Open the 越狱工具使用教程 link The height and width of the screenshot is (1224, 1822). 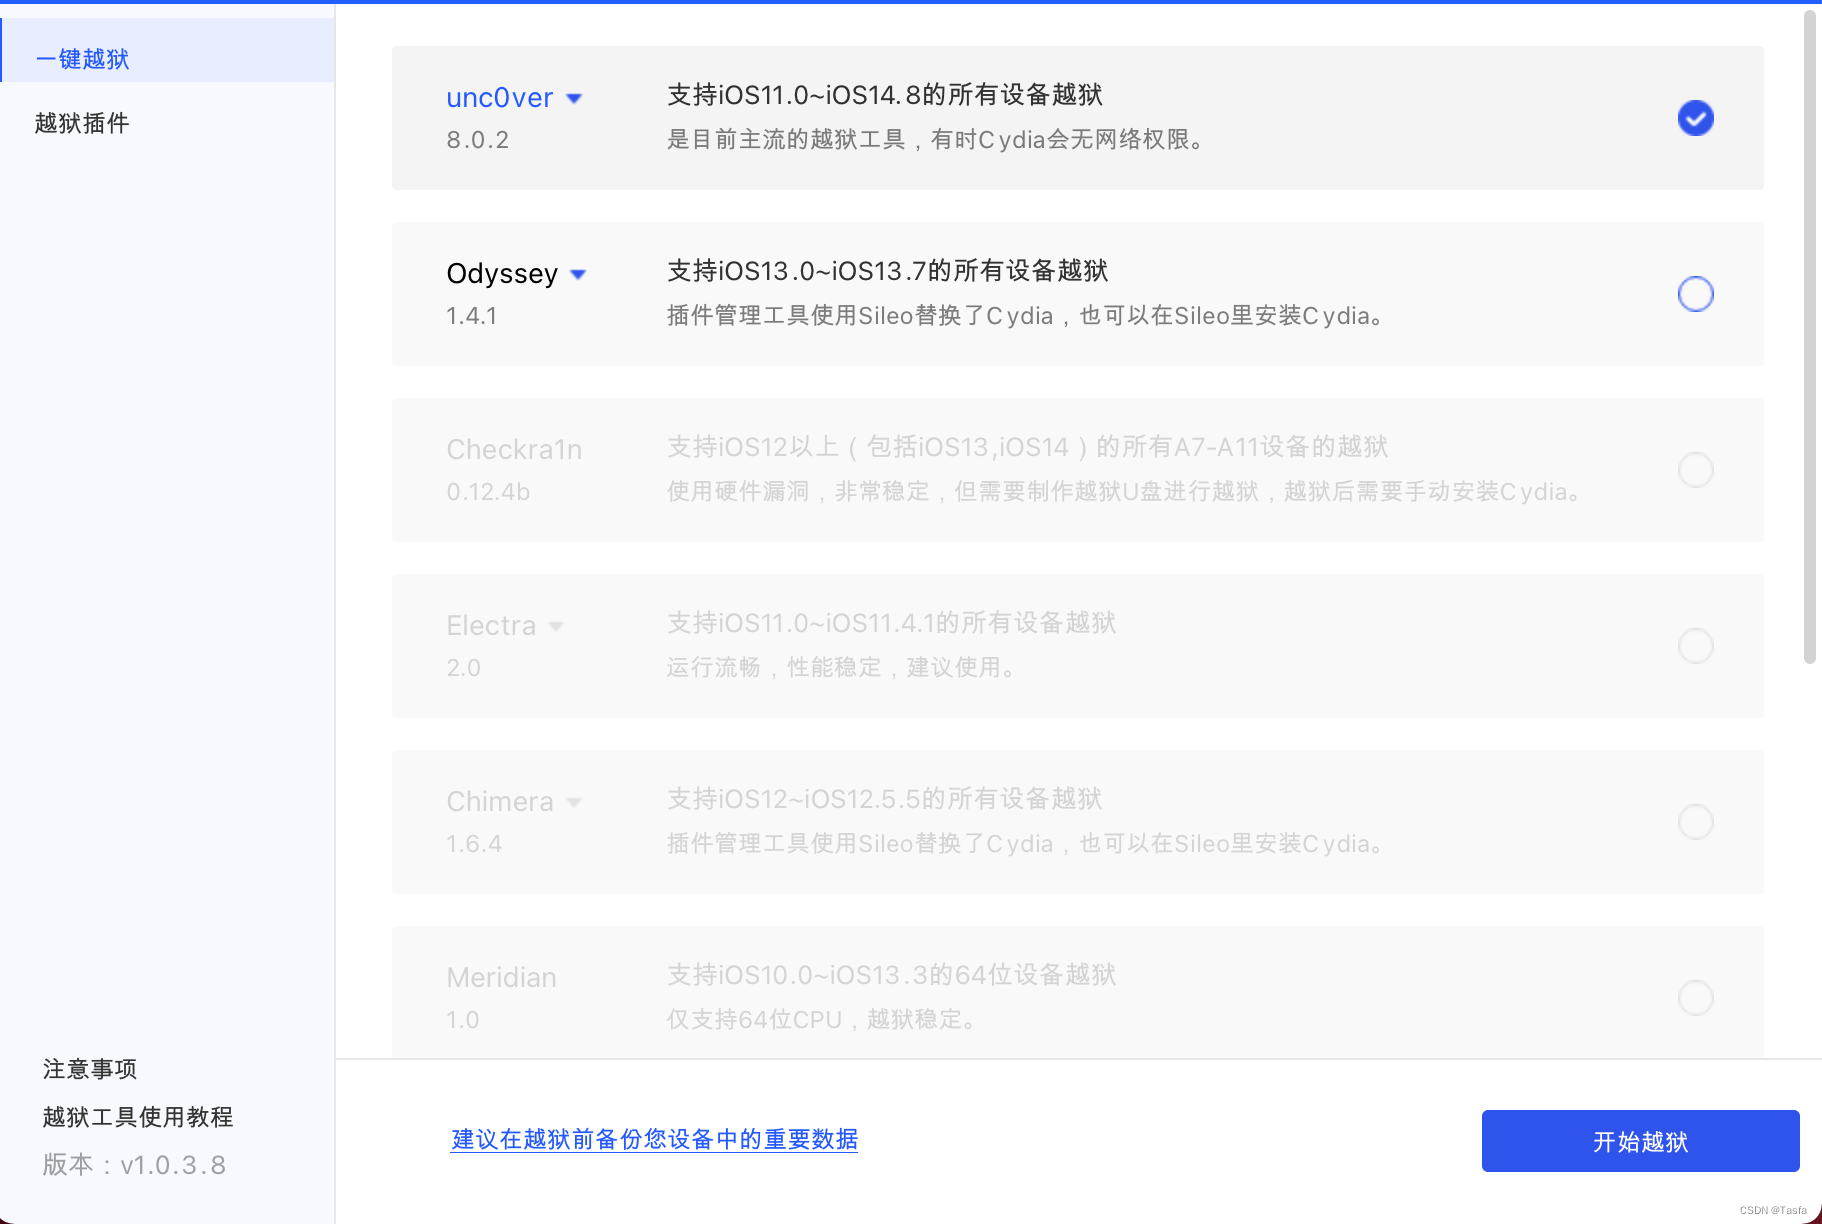[138, 1117]
